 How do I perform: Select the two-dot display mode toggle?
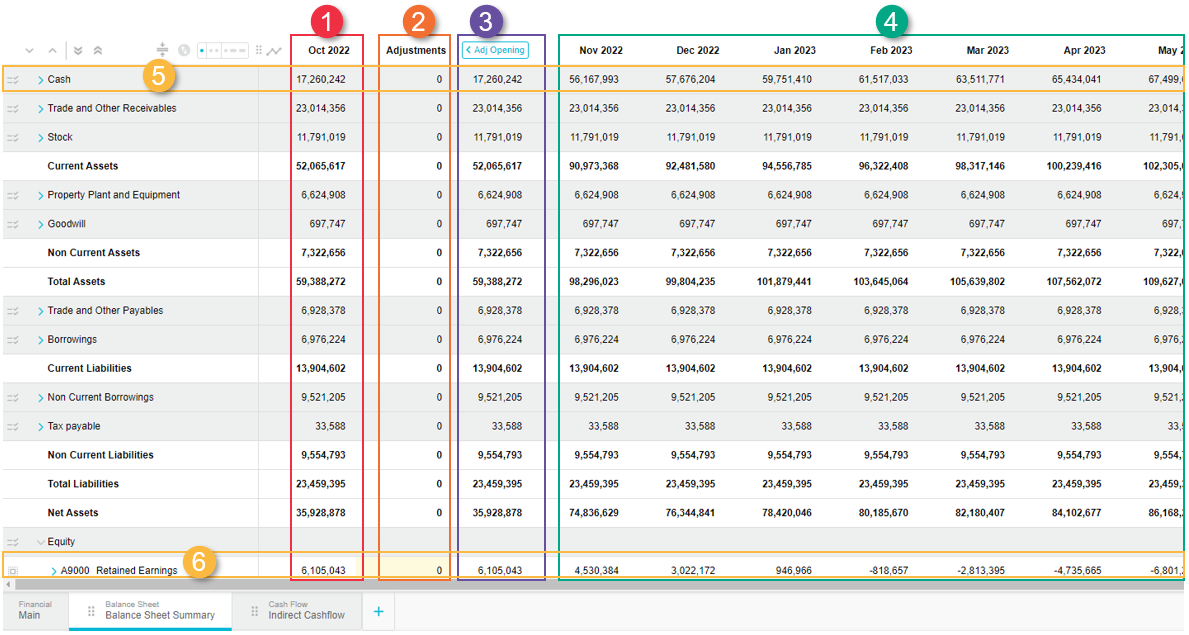click(x=216, y=50)
